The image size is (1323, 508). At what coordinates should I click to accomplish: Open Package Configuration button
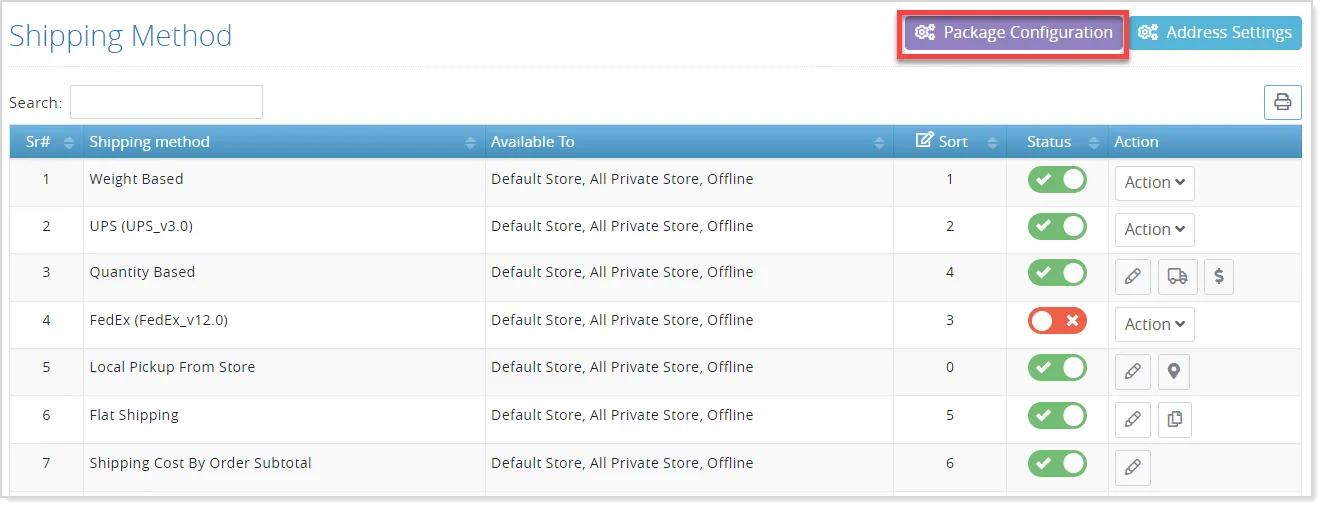(x=1014, y=33)
